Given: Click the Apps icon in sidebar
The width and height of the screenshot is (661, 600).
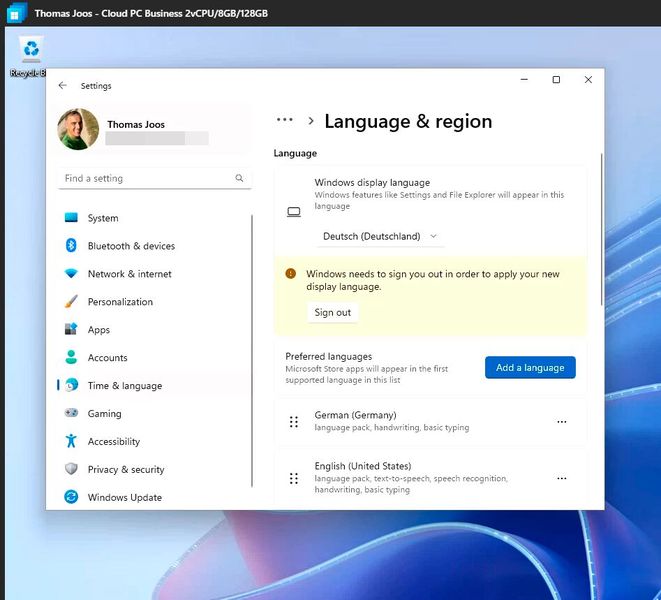Looking at the screenshot, I should [71, 329].
